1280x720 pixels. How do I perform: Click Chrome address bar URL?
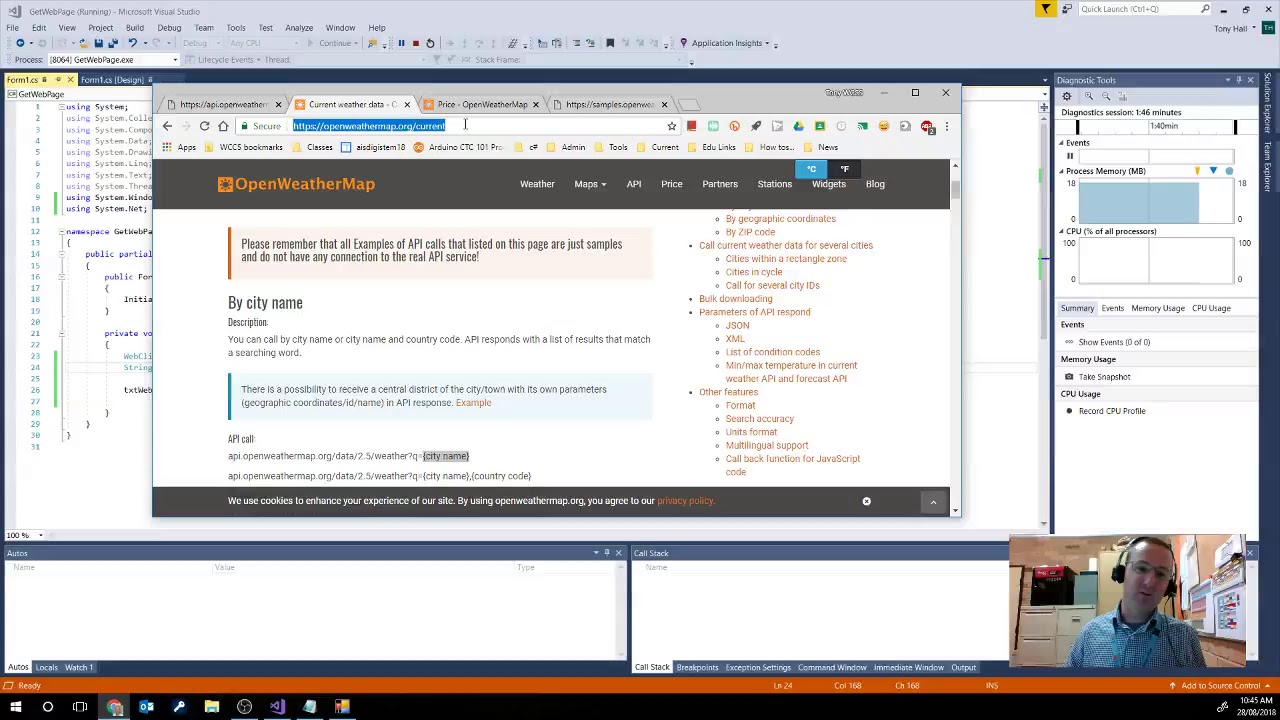369,126
